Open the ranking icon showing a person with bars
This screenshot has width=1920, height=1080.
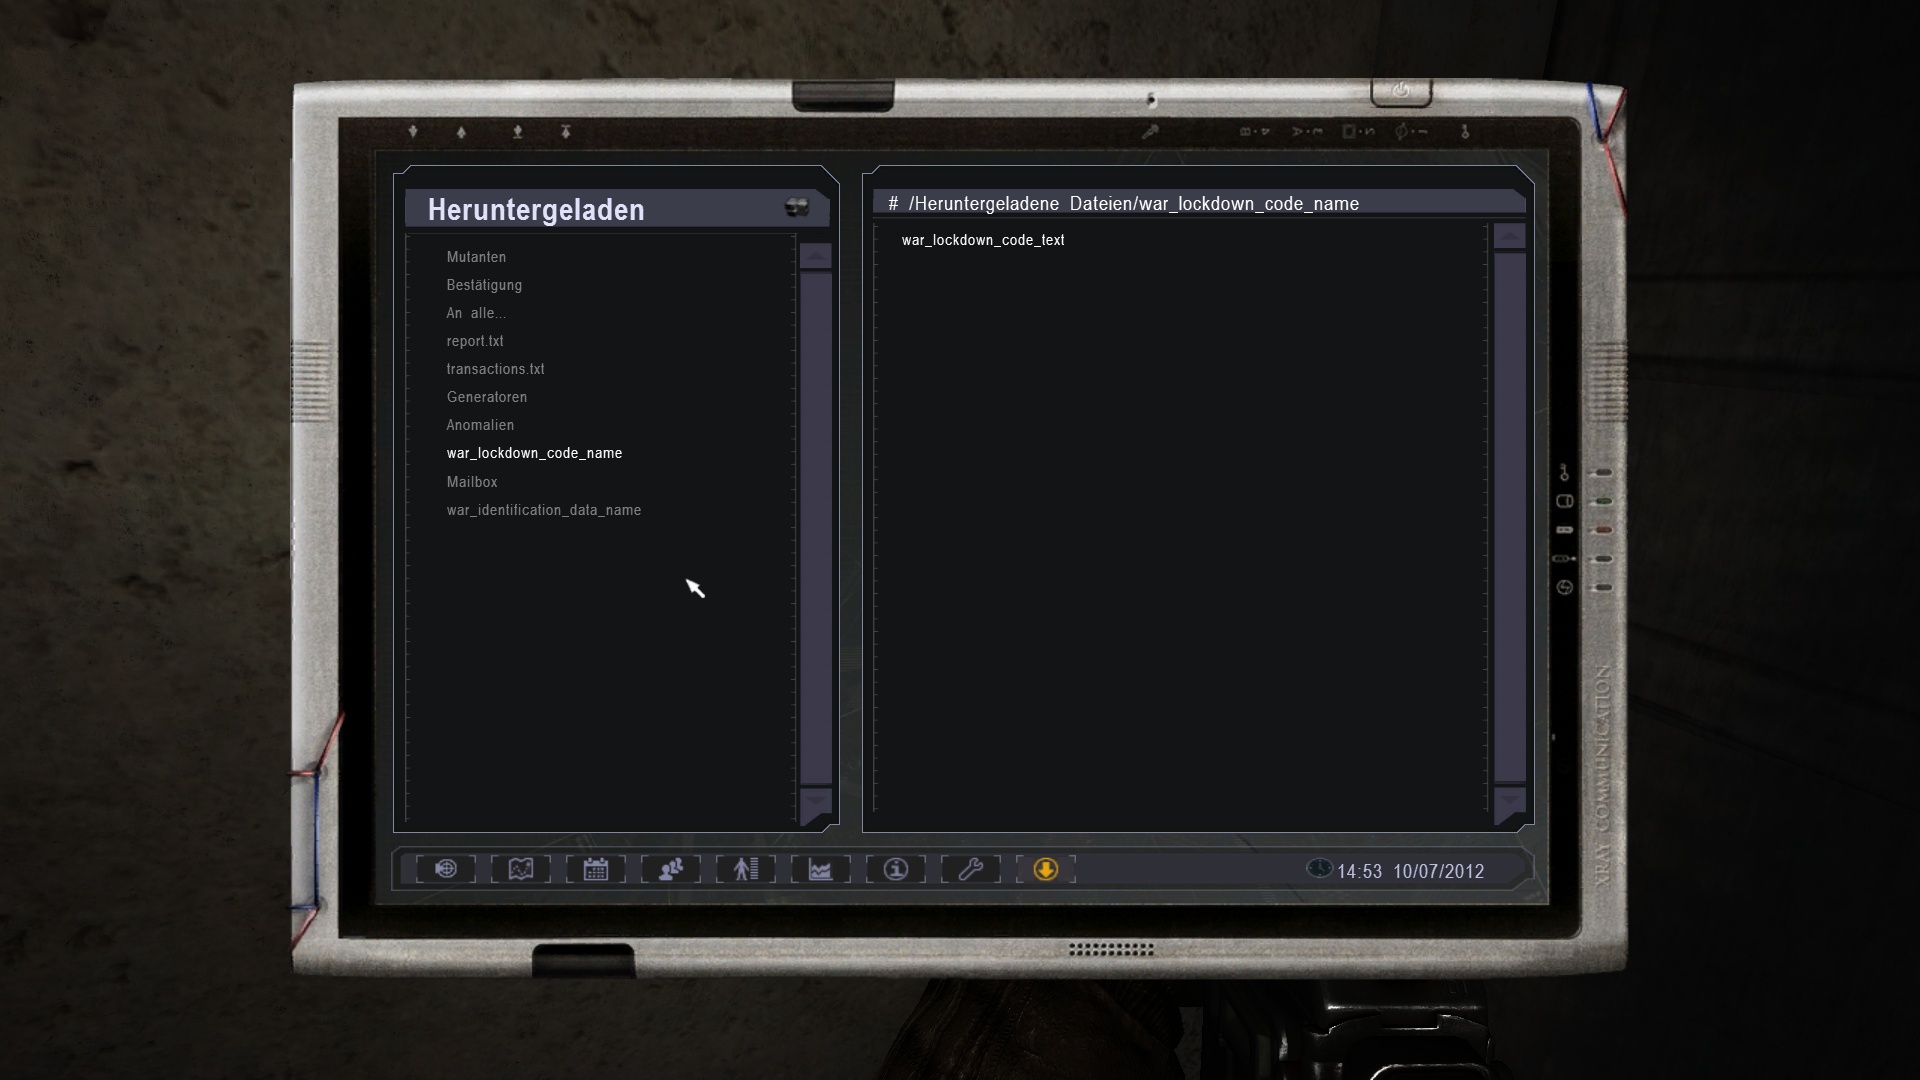point(745,870)
